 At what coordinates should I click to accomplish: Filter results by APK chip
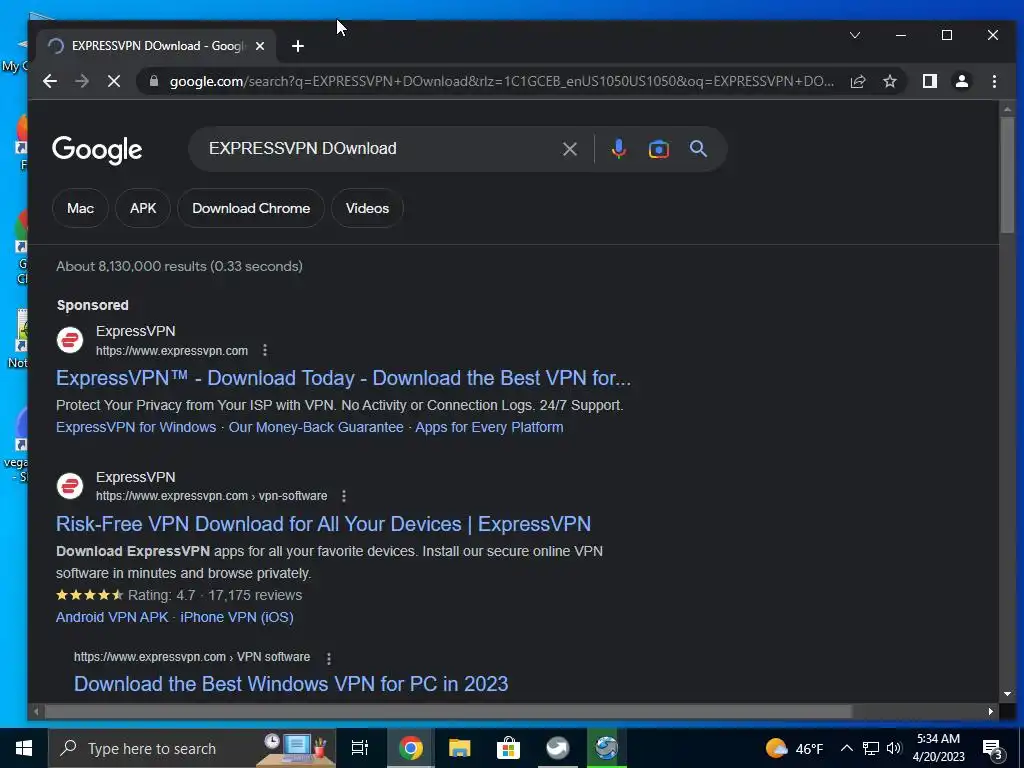[143, 208]
